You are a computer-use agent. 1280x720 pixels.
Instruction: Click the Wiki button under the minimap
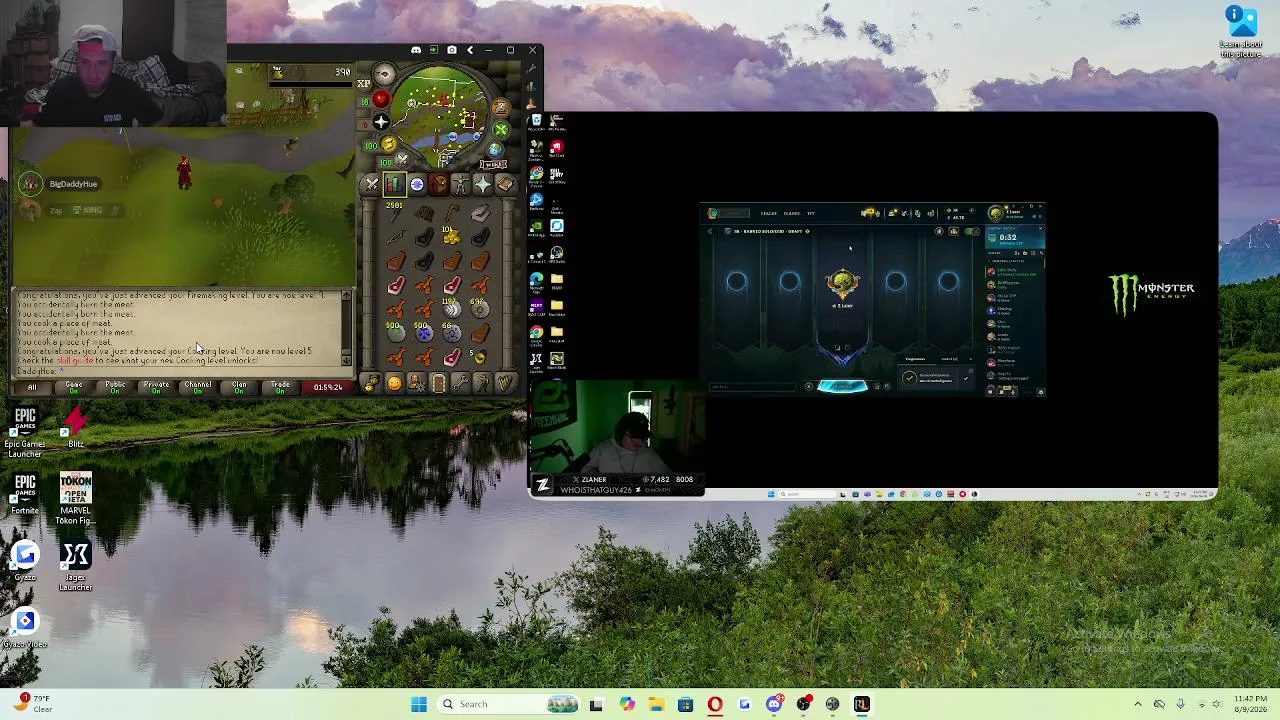(492, 164)
